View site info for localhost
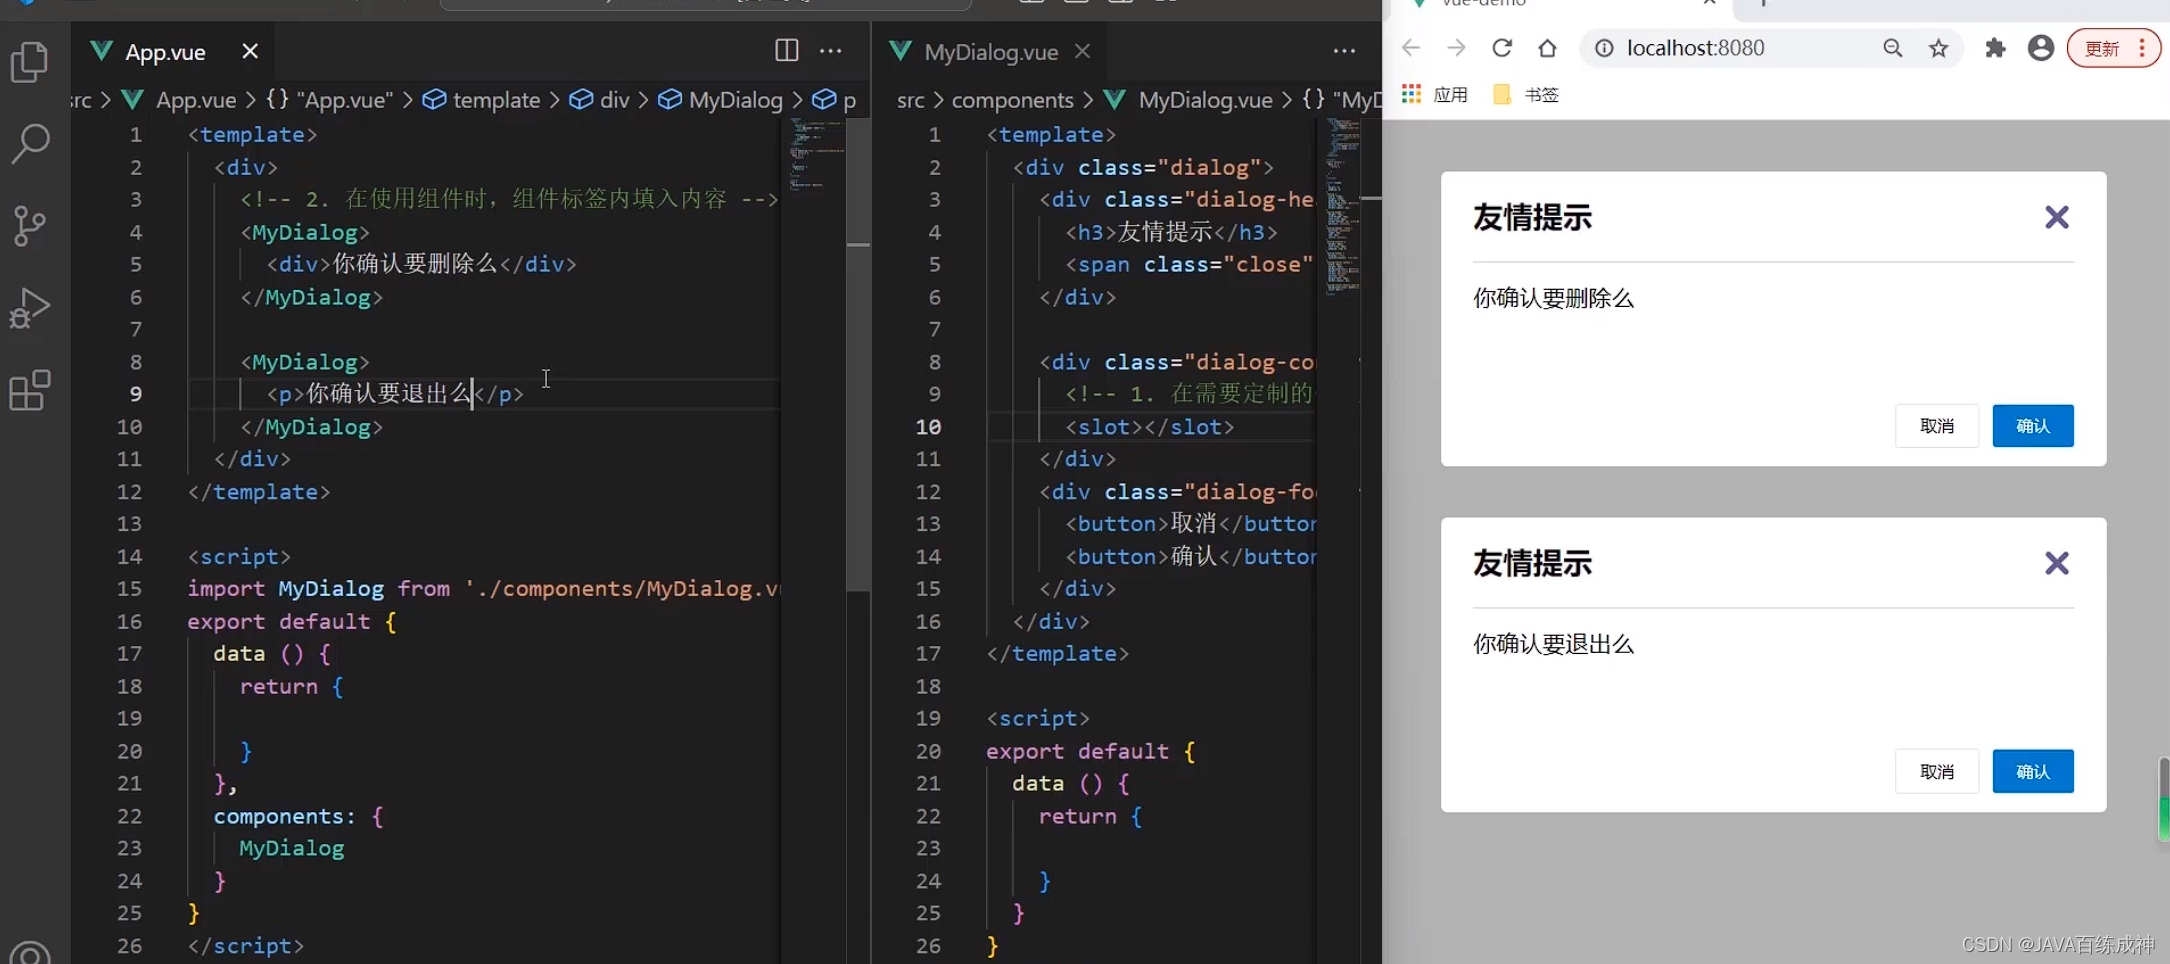 click(1604, 48)
